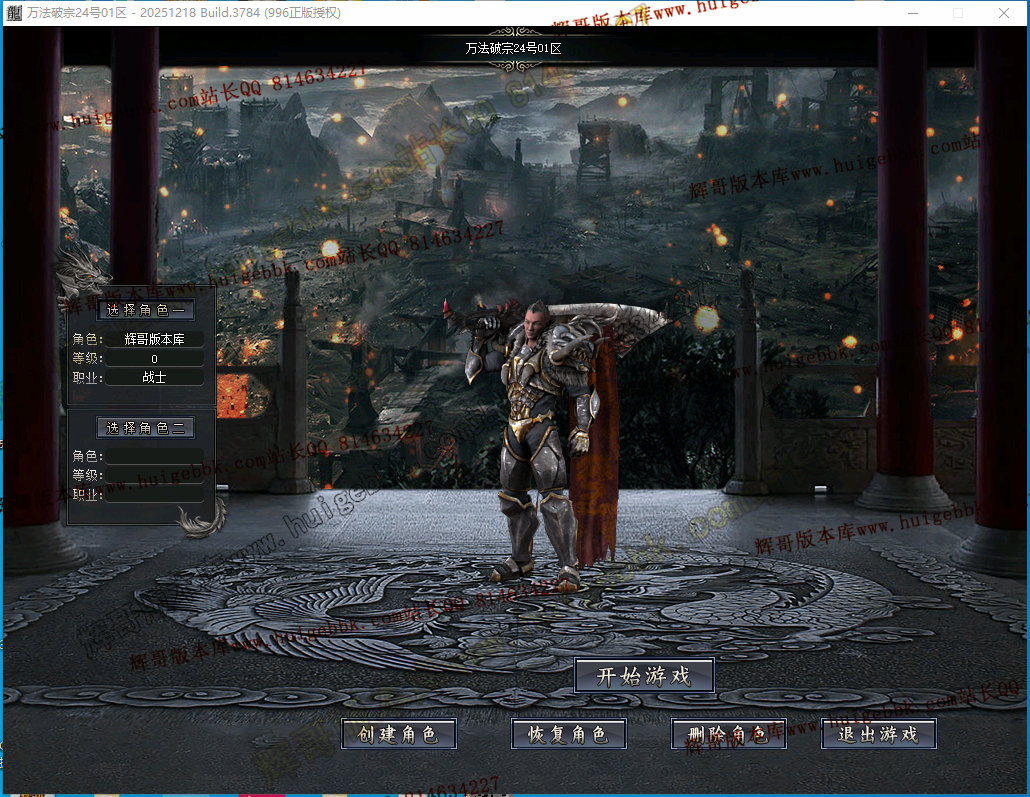1030x797 pixels.
Task: Minimize the game window
Action: coord(913,13)
